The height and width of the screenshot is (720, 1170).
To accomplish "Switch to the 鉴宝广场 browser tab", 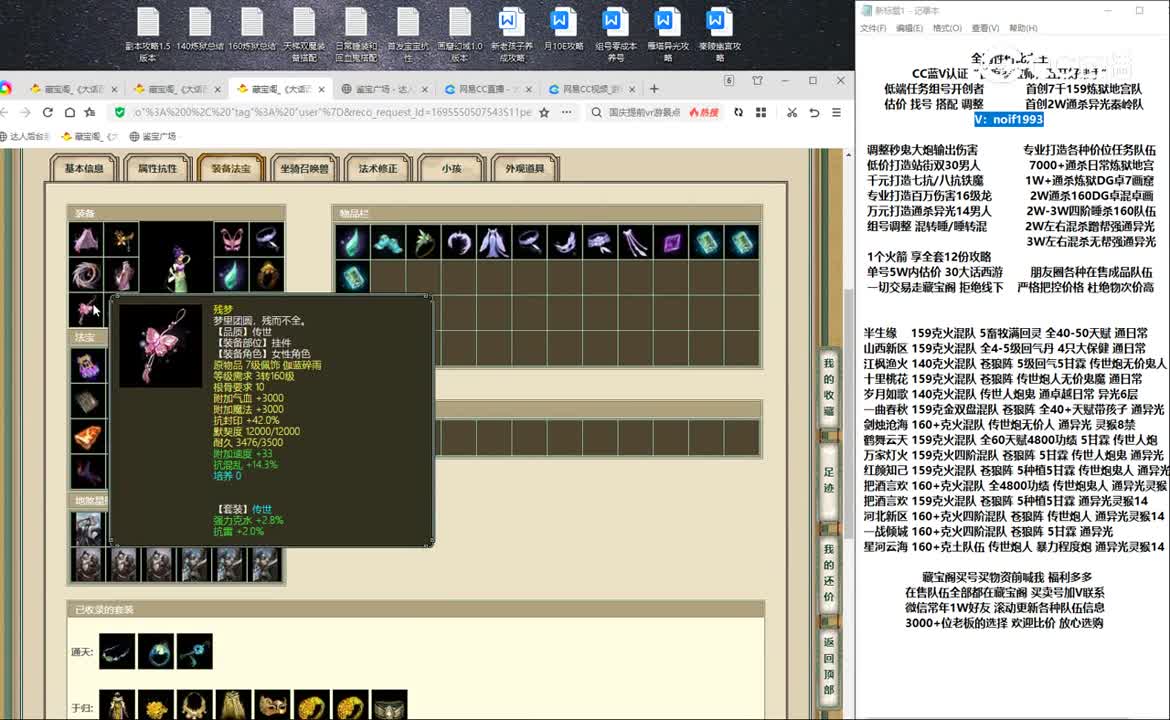I will pos(384,89).
